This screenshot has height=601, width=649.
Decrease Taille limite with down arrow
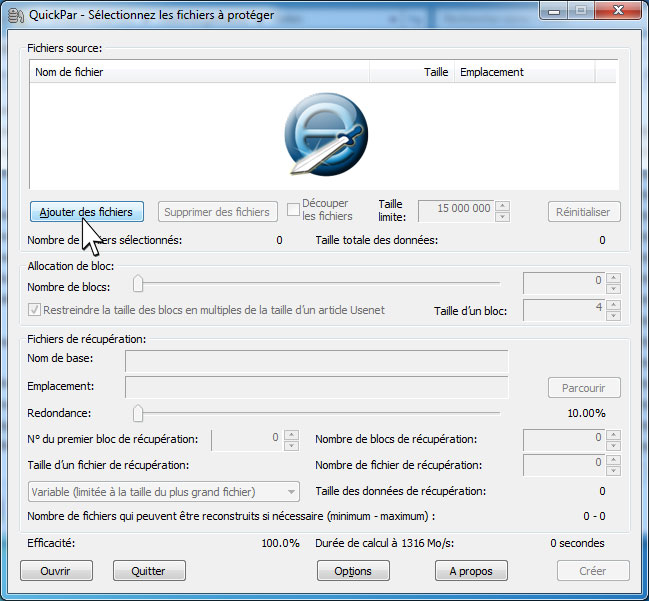point(502,217)
